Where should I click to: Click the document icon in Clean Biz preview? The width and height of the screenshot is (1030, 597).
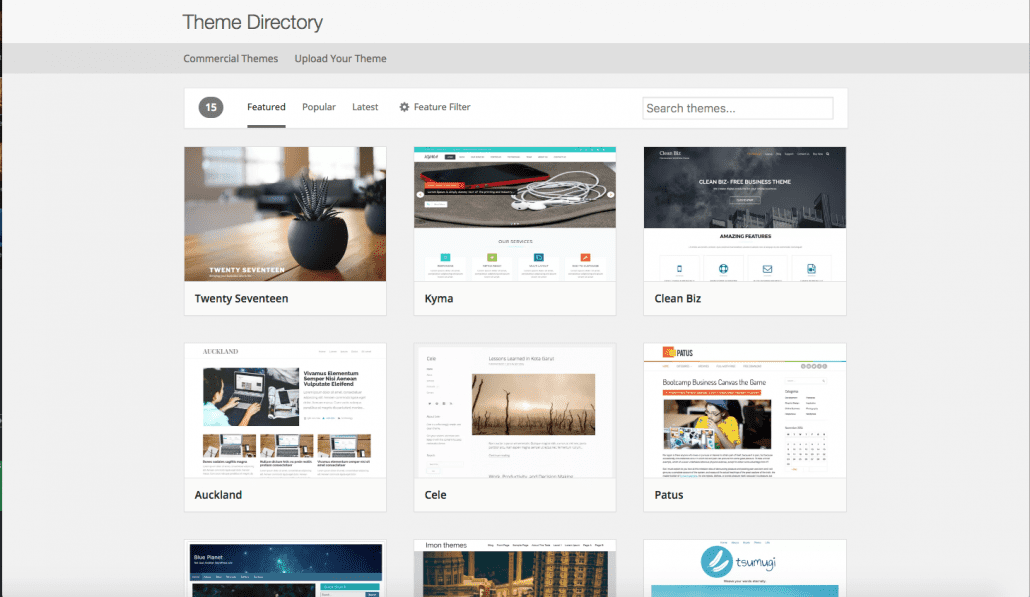click(811, 268)
